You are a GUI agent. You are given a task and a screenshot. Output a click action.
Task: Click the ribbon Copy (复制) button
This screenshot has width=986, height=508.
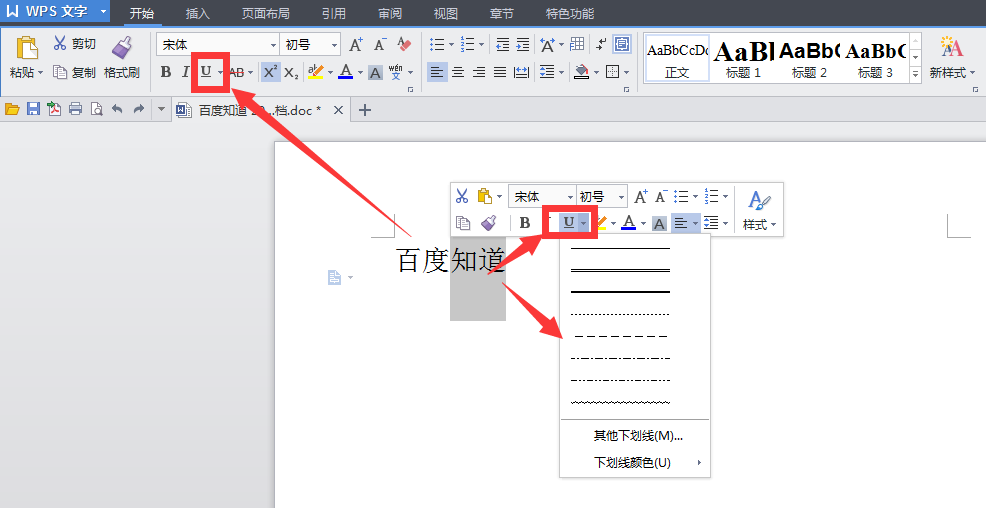(74, 72)
